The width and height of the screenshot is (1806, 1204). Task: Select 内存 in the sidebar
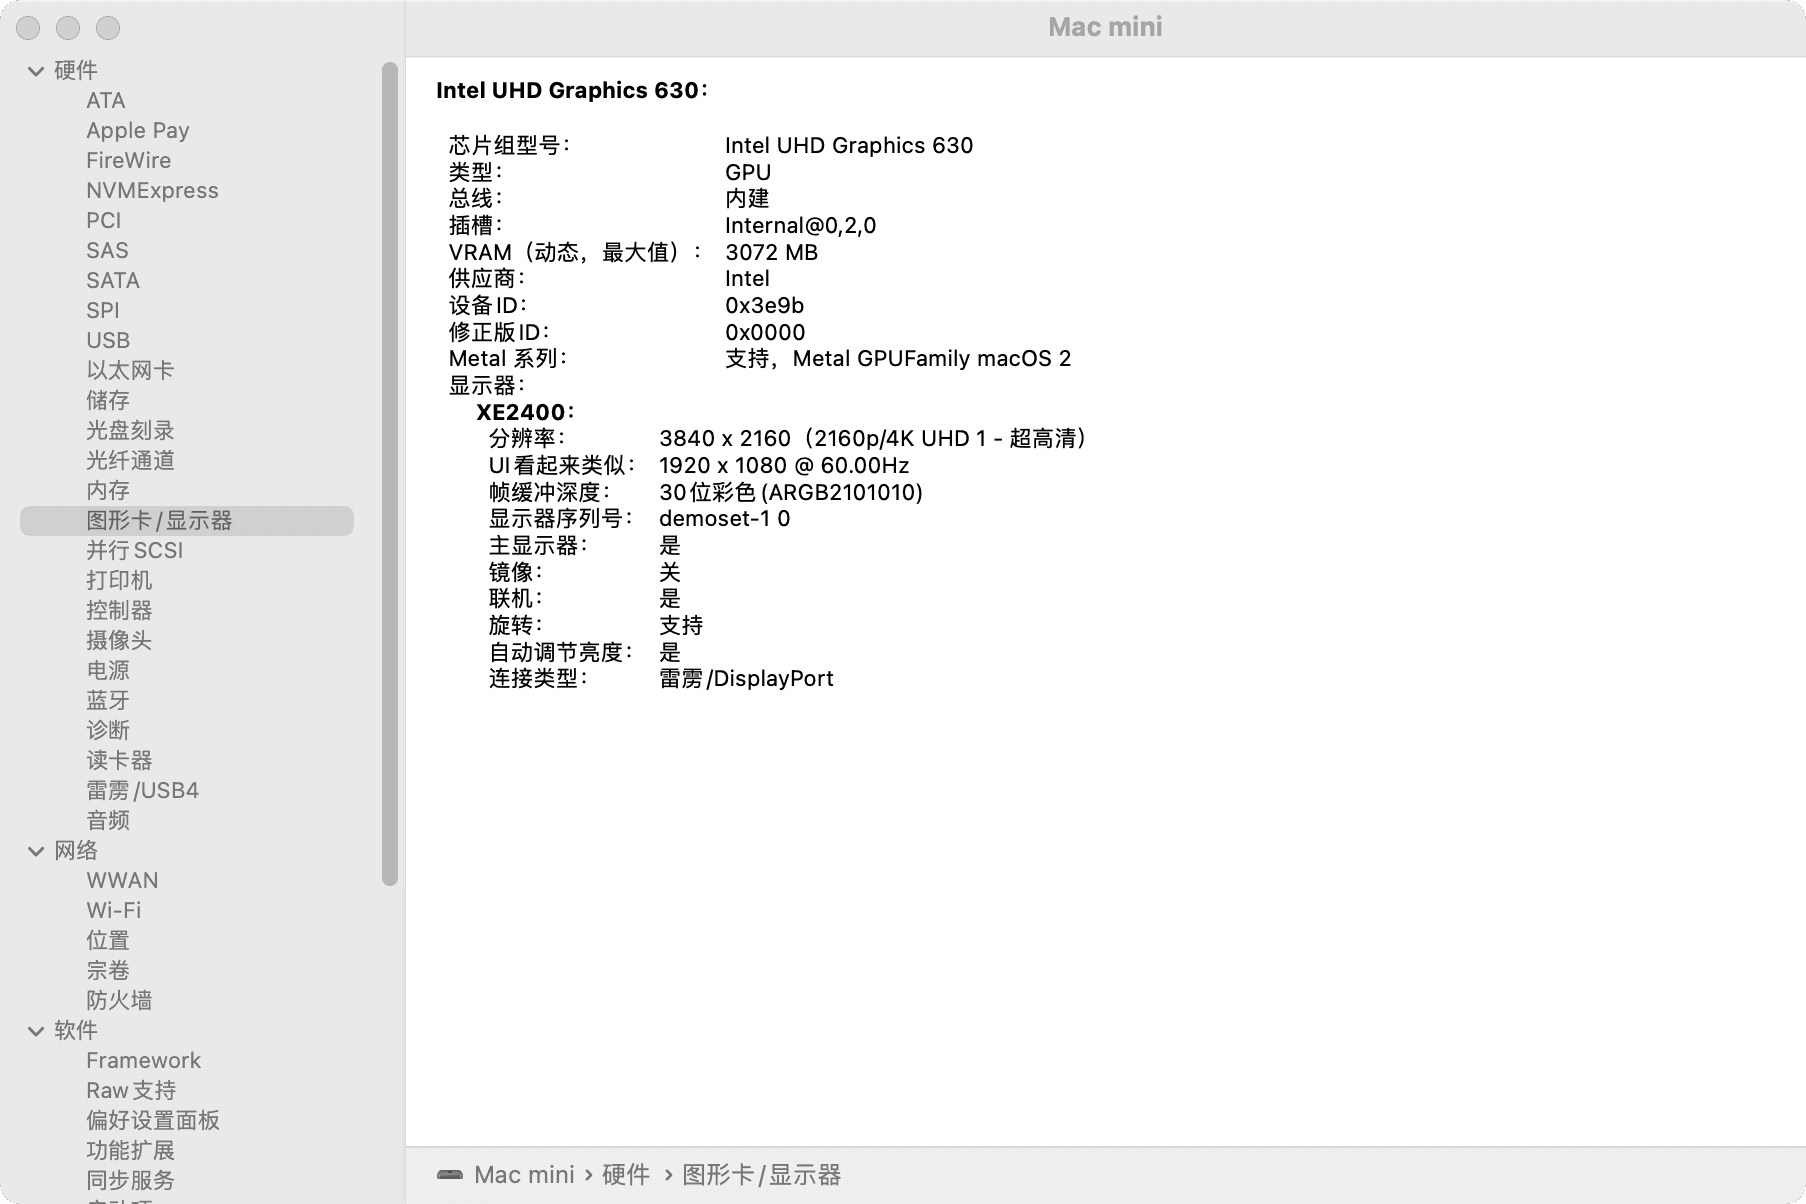click(x=108, y=491)
